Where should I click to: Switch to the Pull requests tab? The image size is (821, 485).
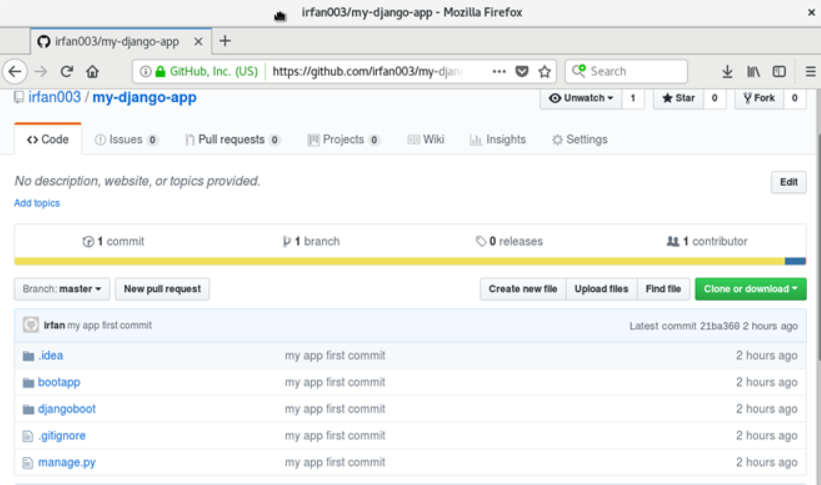[x=233, y=139]
